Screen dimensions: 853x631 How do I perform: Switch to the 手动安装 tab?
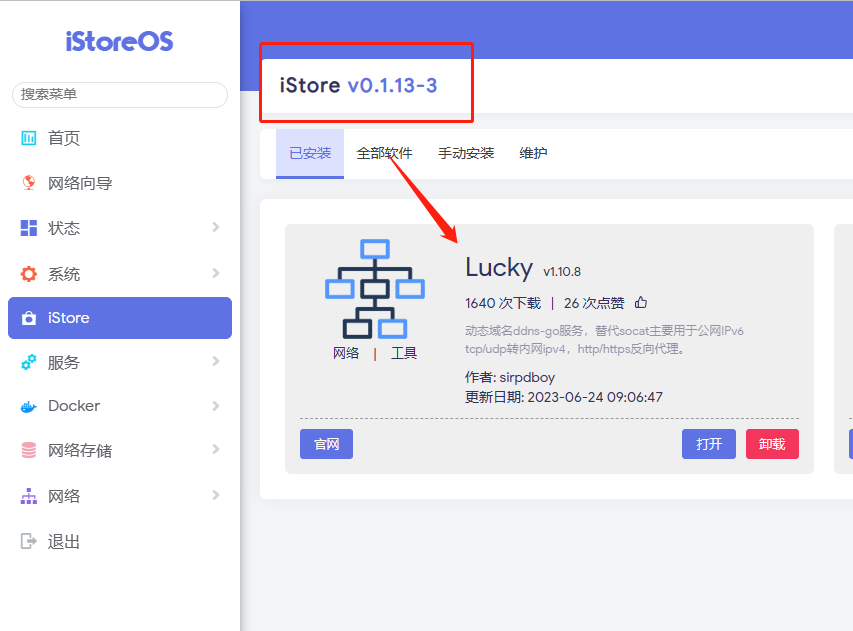tap(466, 153)
